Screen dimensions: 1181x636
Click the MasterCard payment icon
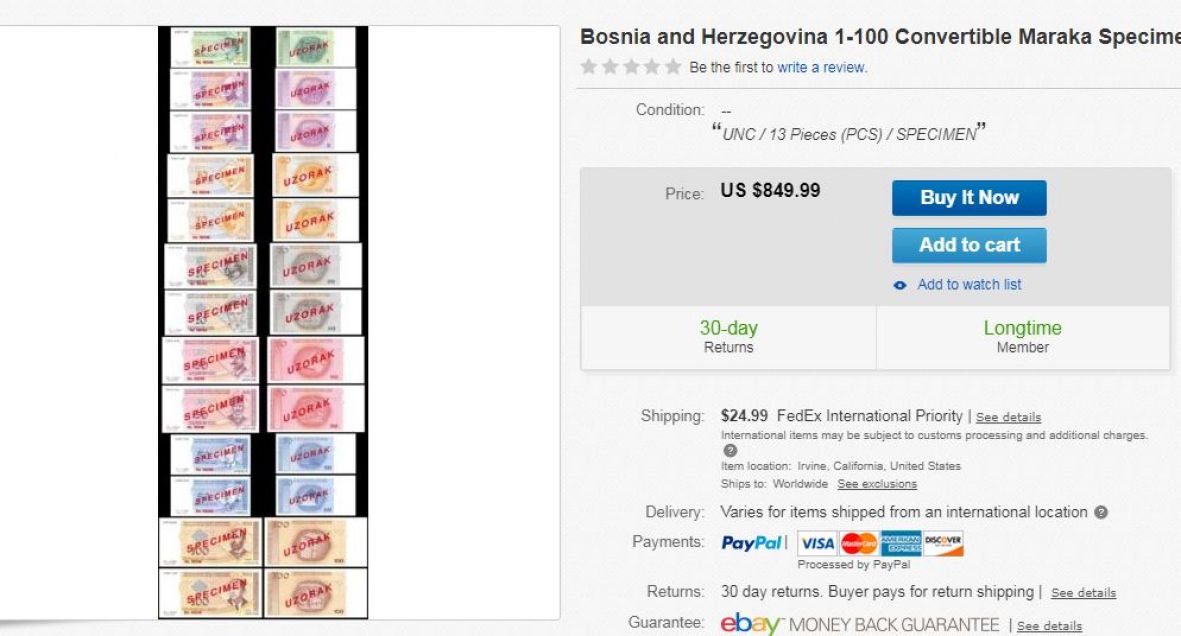pyautogui.click(x=858, y=543)
